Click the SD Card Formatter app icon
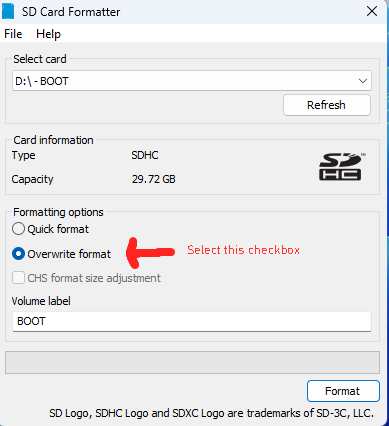 8,11
